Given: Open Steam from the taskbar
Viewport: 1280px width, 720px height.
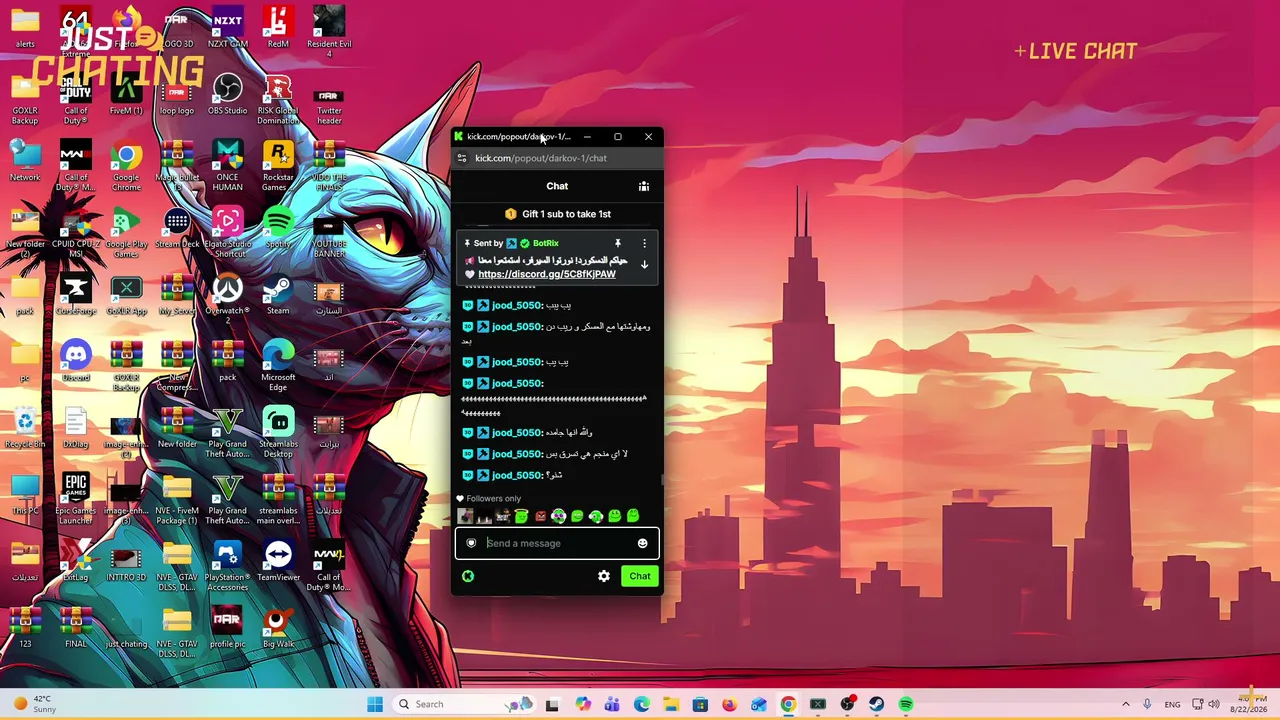Looking at the screenshot, I should point(877,704).
